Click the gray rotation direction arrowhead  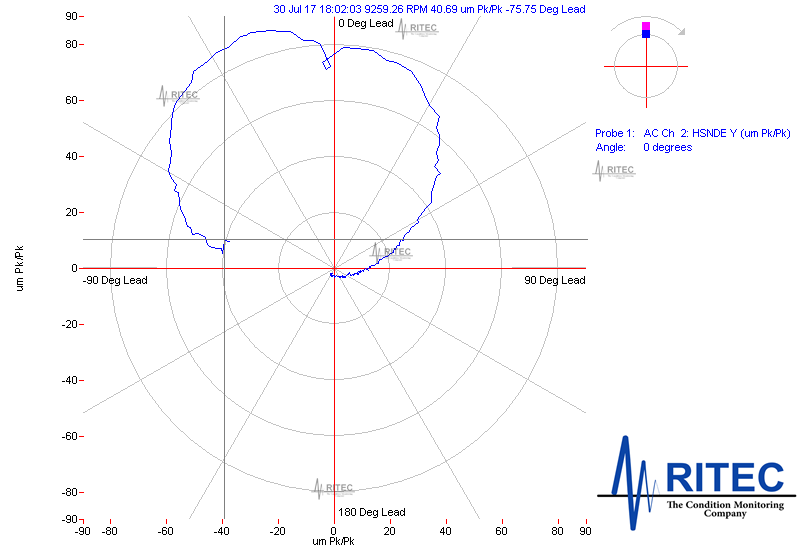point(681,32)
